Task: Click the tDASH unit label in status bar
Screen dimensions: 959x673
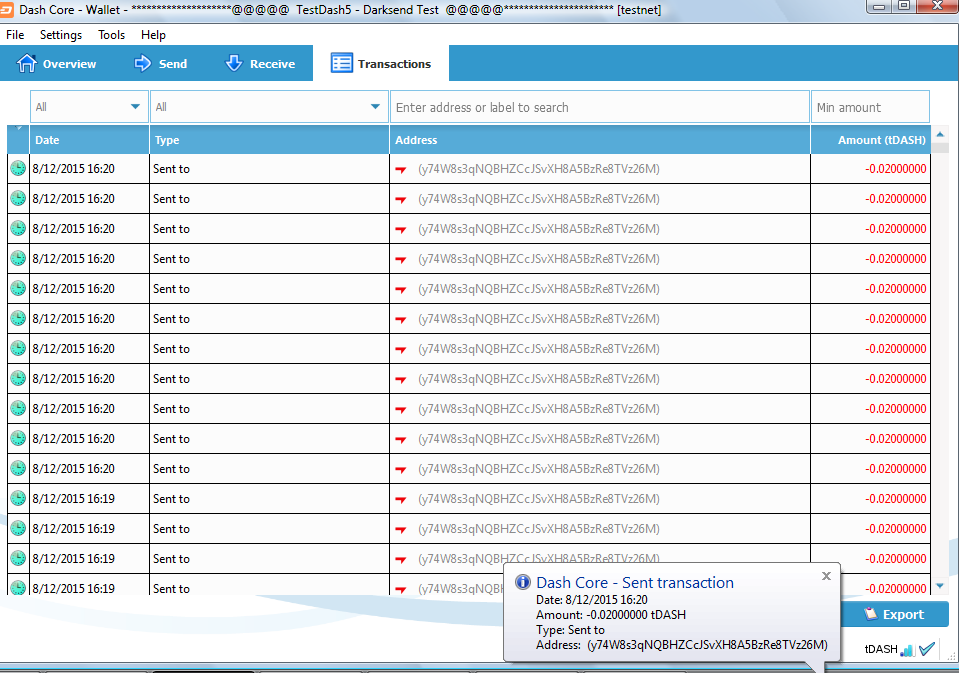Action: pyautogui.click(x=881, y=649)
